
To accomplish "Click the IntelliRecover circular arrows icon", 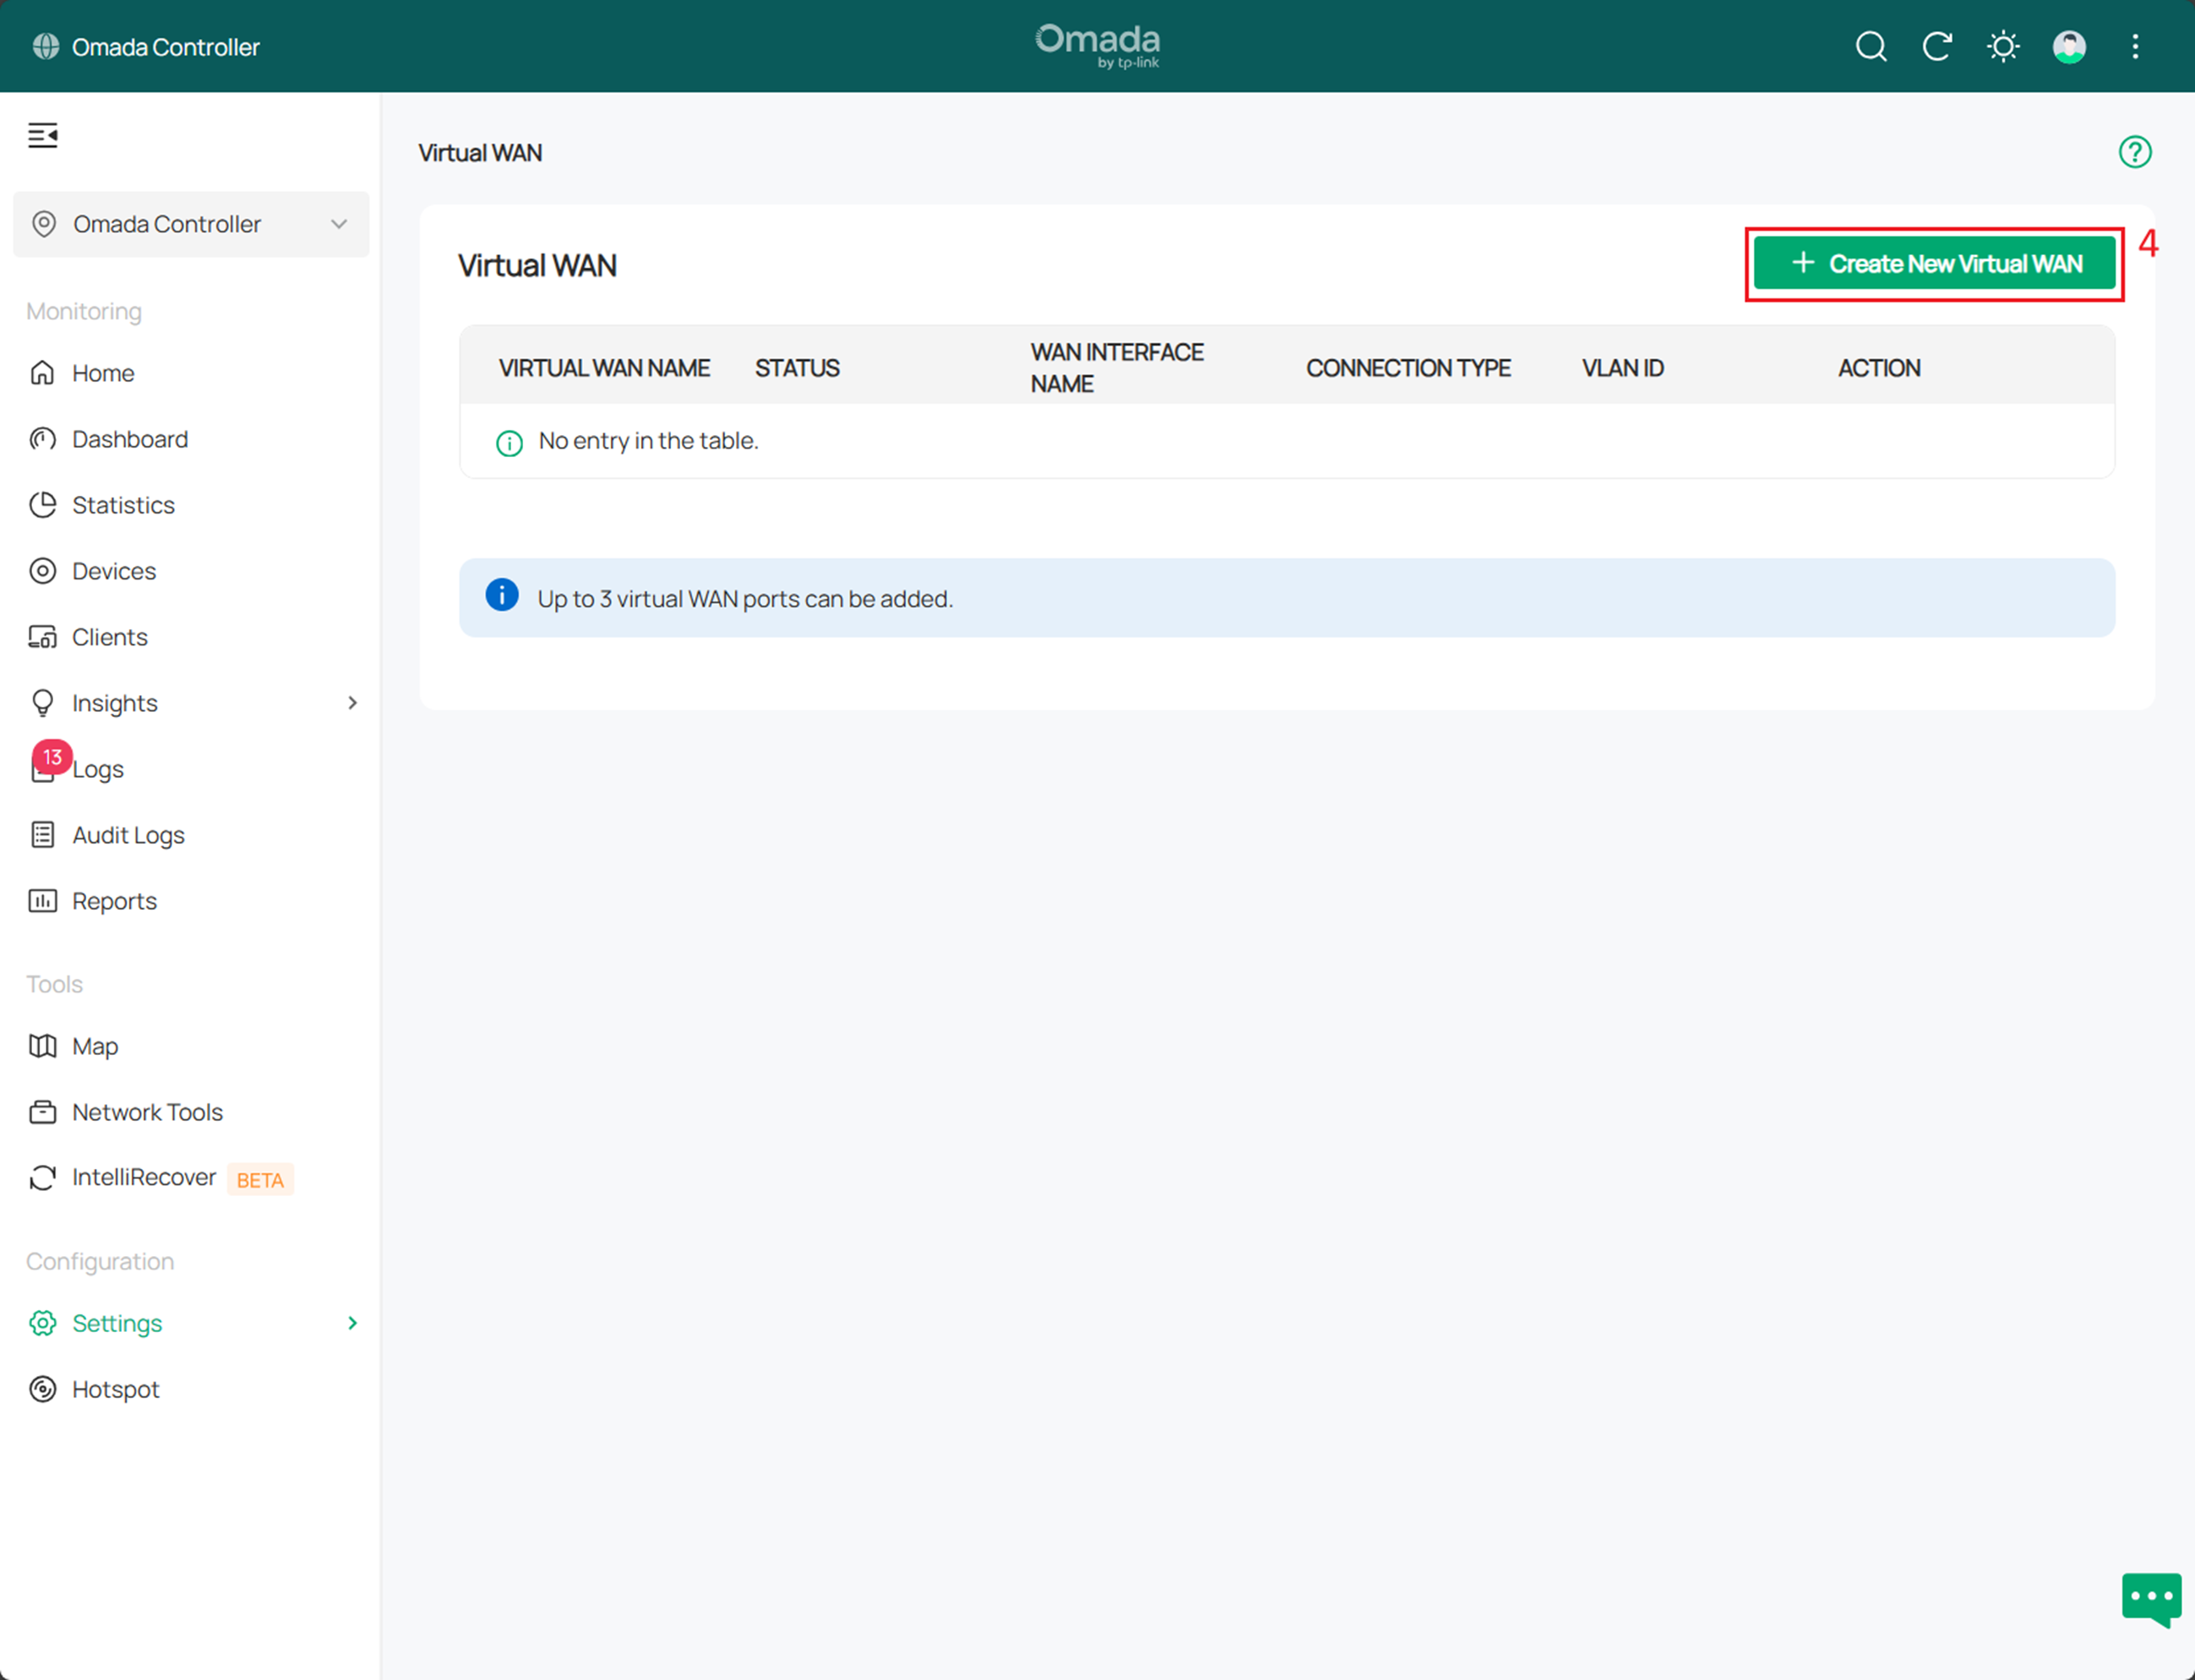I will pos(42,1178).
